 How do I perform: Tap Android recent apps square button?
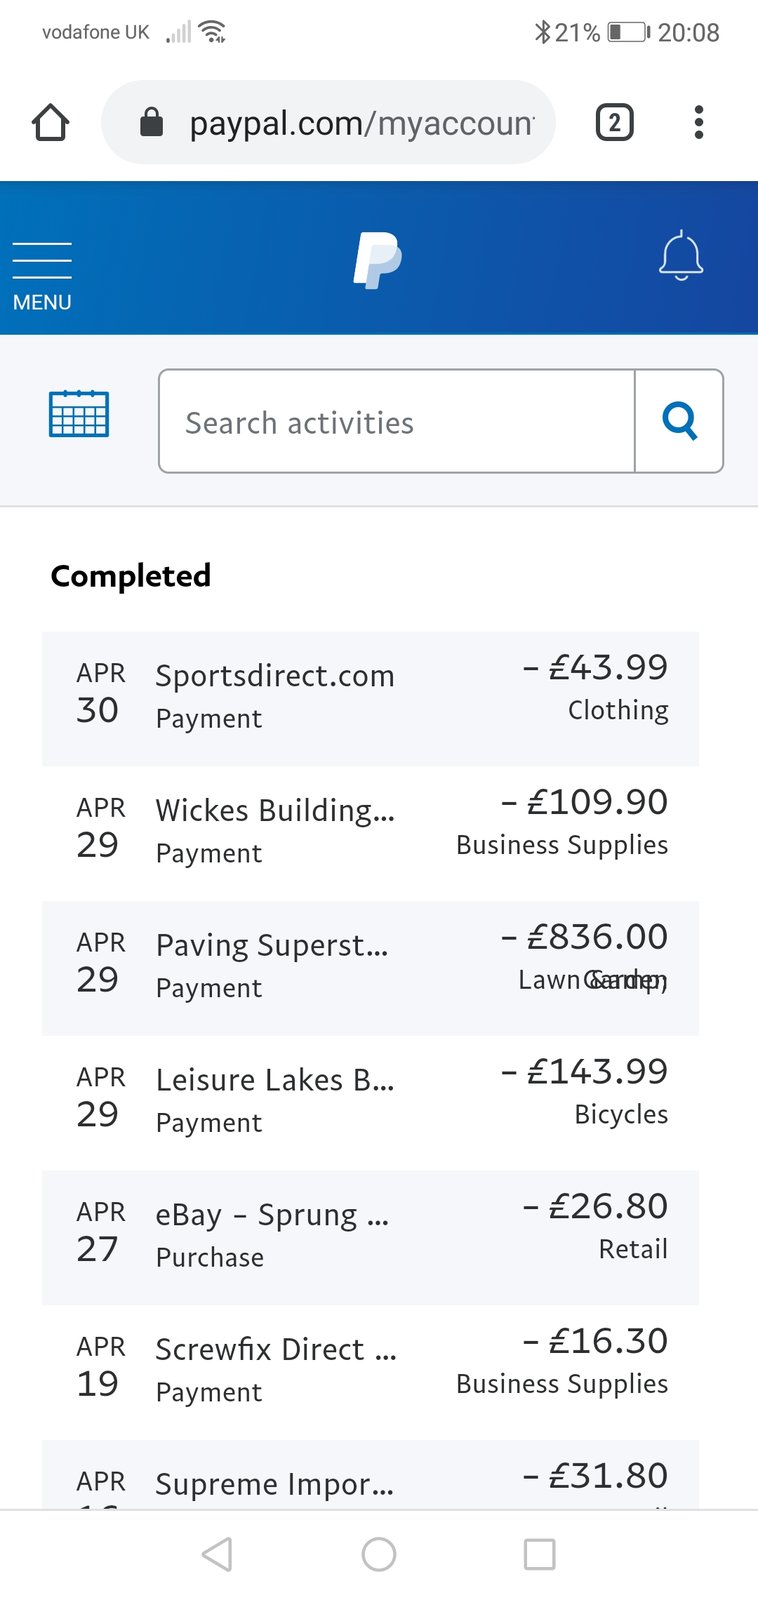[540, 1554]
